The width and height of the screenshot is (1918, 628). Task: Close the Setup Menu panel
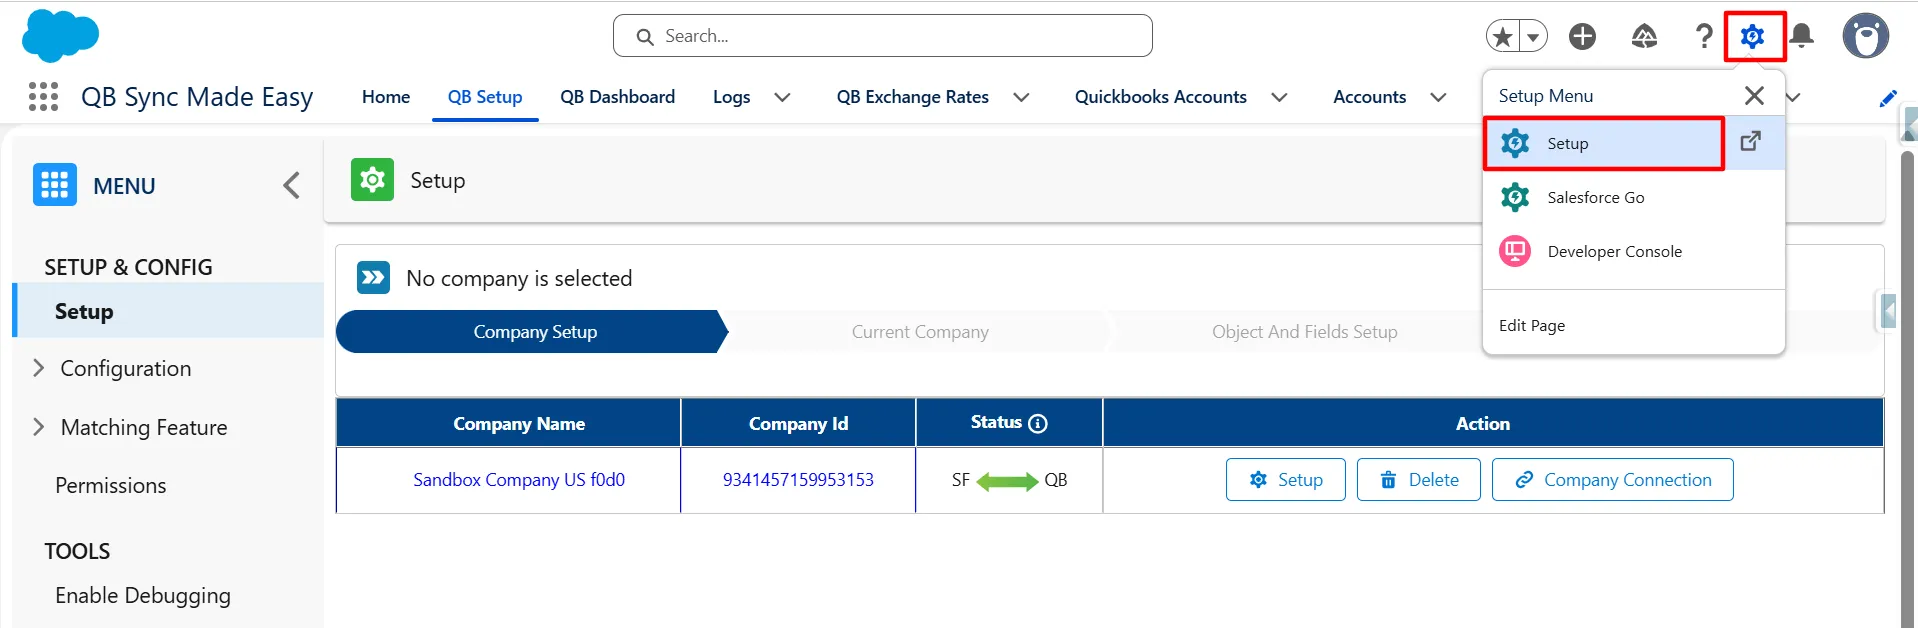click(x=1754, y=96)
